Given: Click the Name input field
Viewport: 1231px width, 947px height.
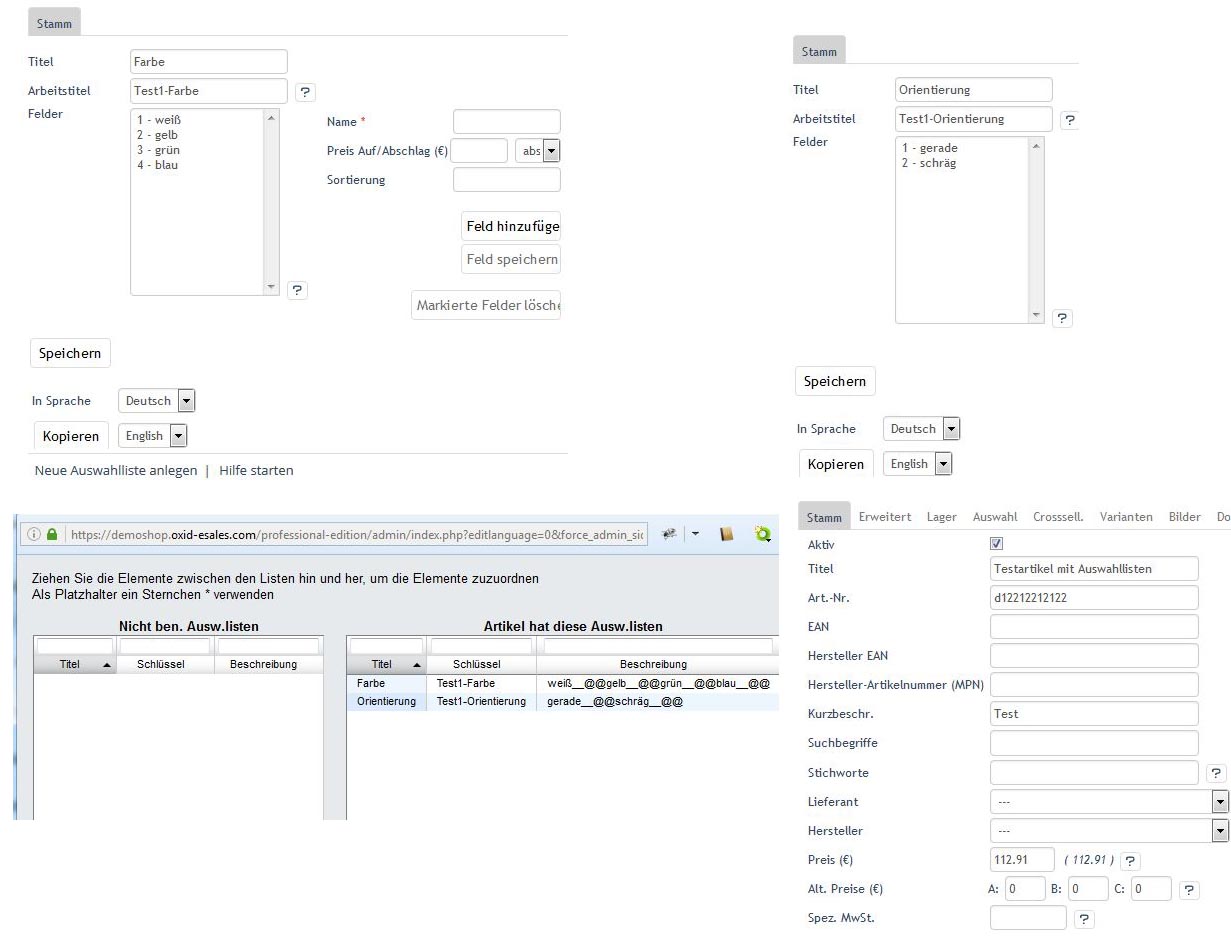Looking at the screenshot, I should pyautogui.click(x=507, y=122).
